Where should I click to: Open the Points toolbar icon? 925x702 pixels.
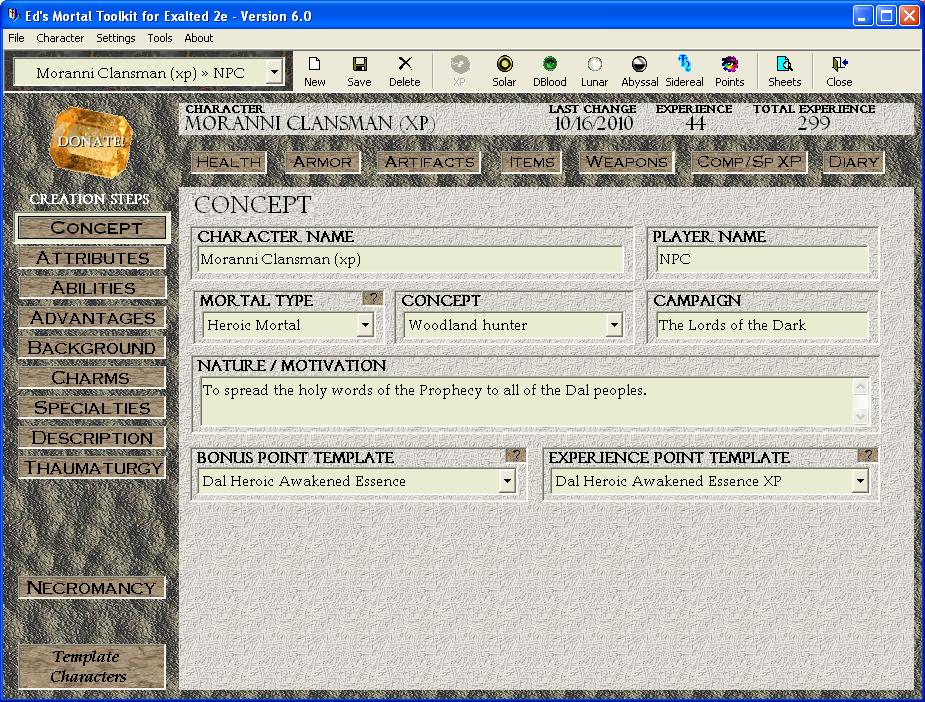click(x=730, y=71)
